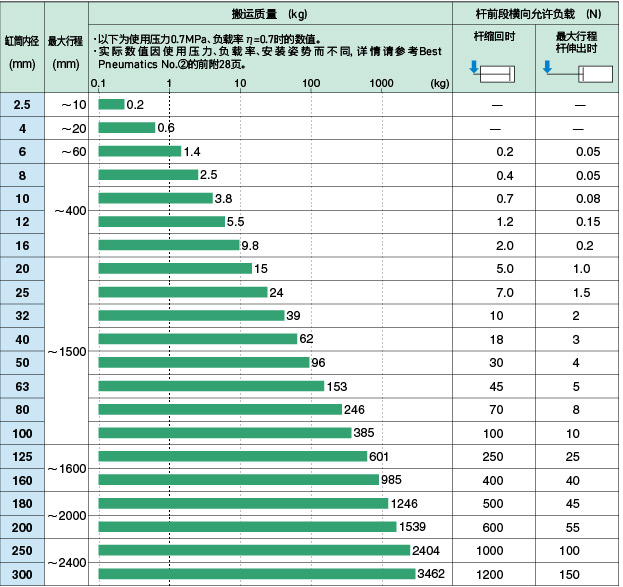The width and height of the screenshot is (623, 587).
Task: Click the 搬运质量 (kg) header title
Action: 271,15
